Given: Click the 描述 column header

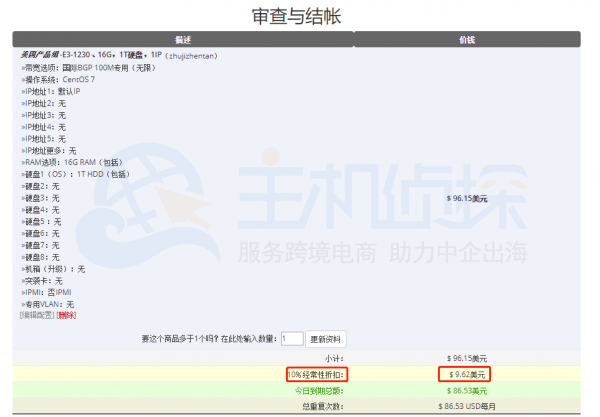Looking at the screenshot, I should [x=183, y=40].
